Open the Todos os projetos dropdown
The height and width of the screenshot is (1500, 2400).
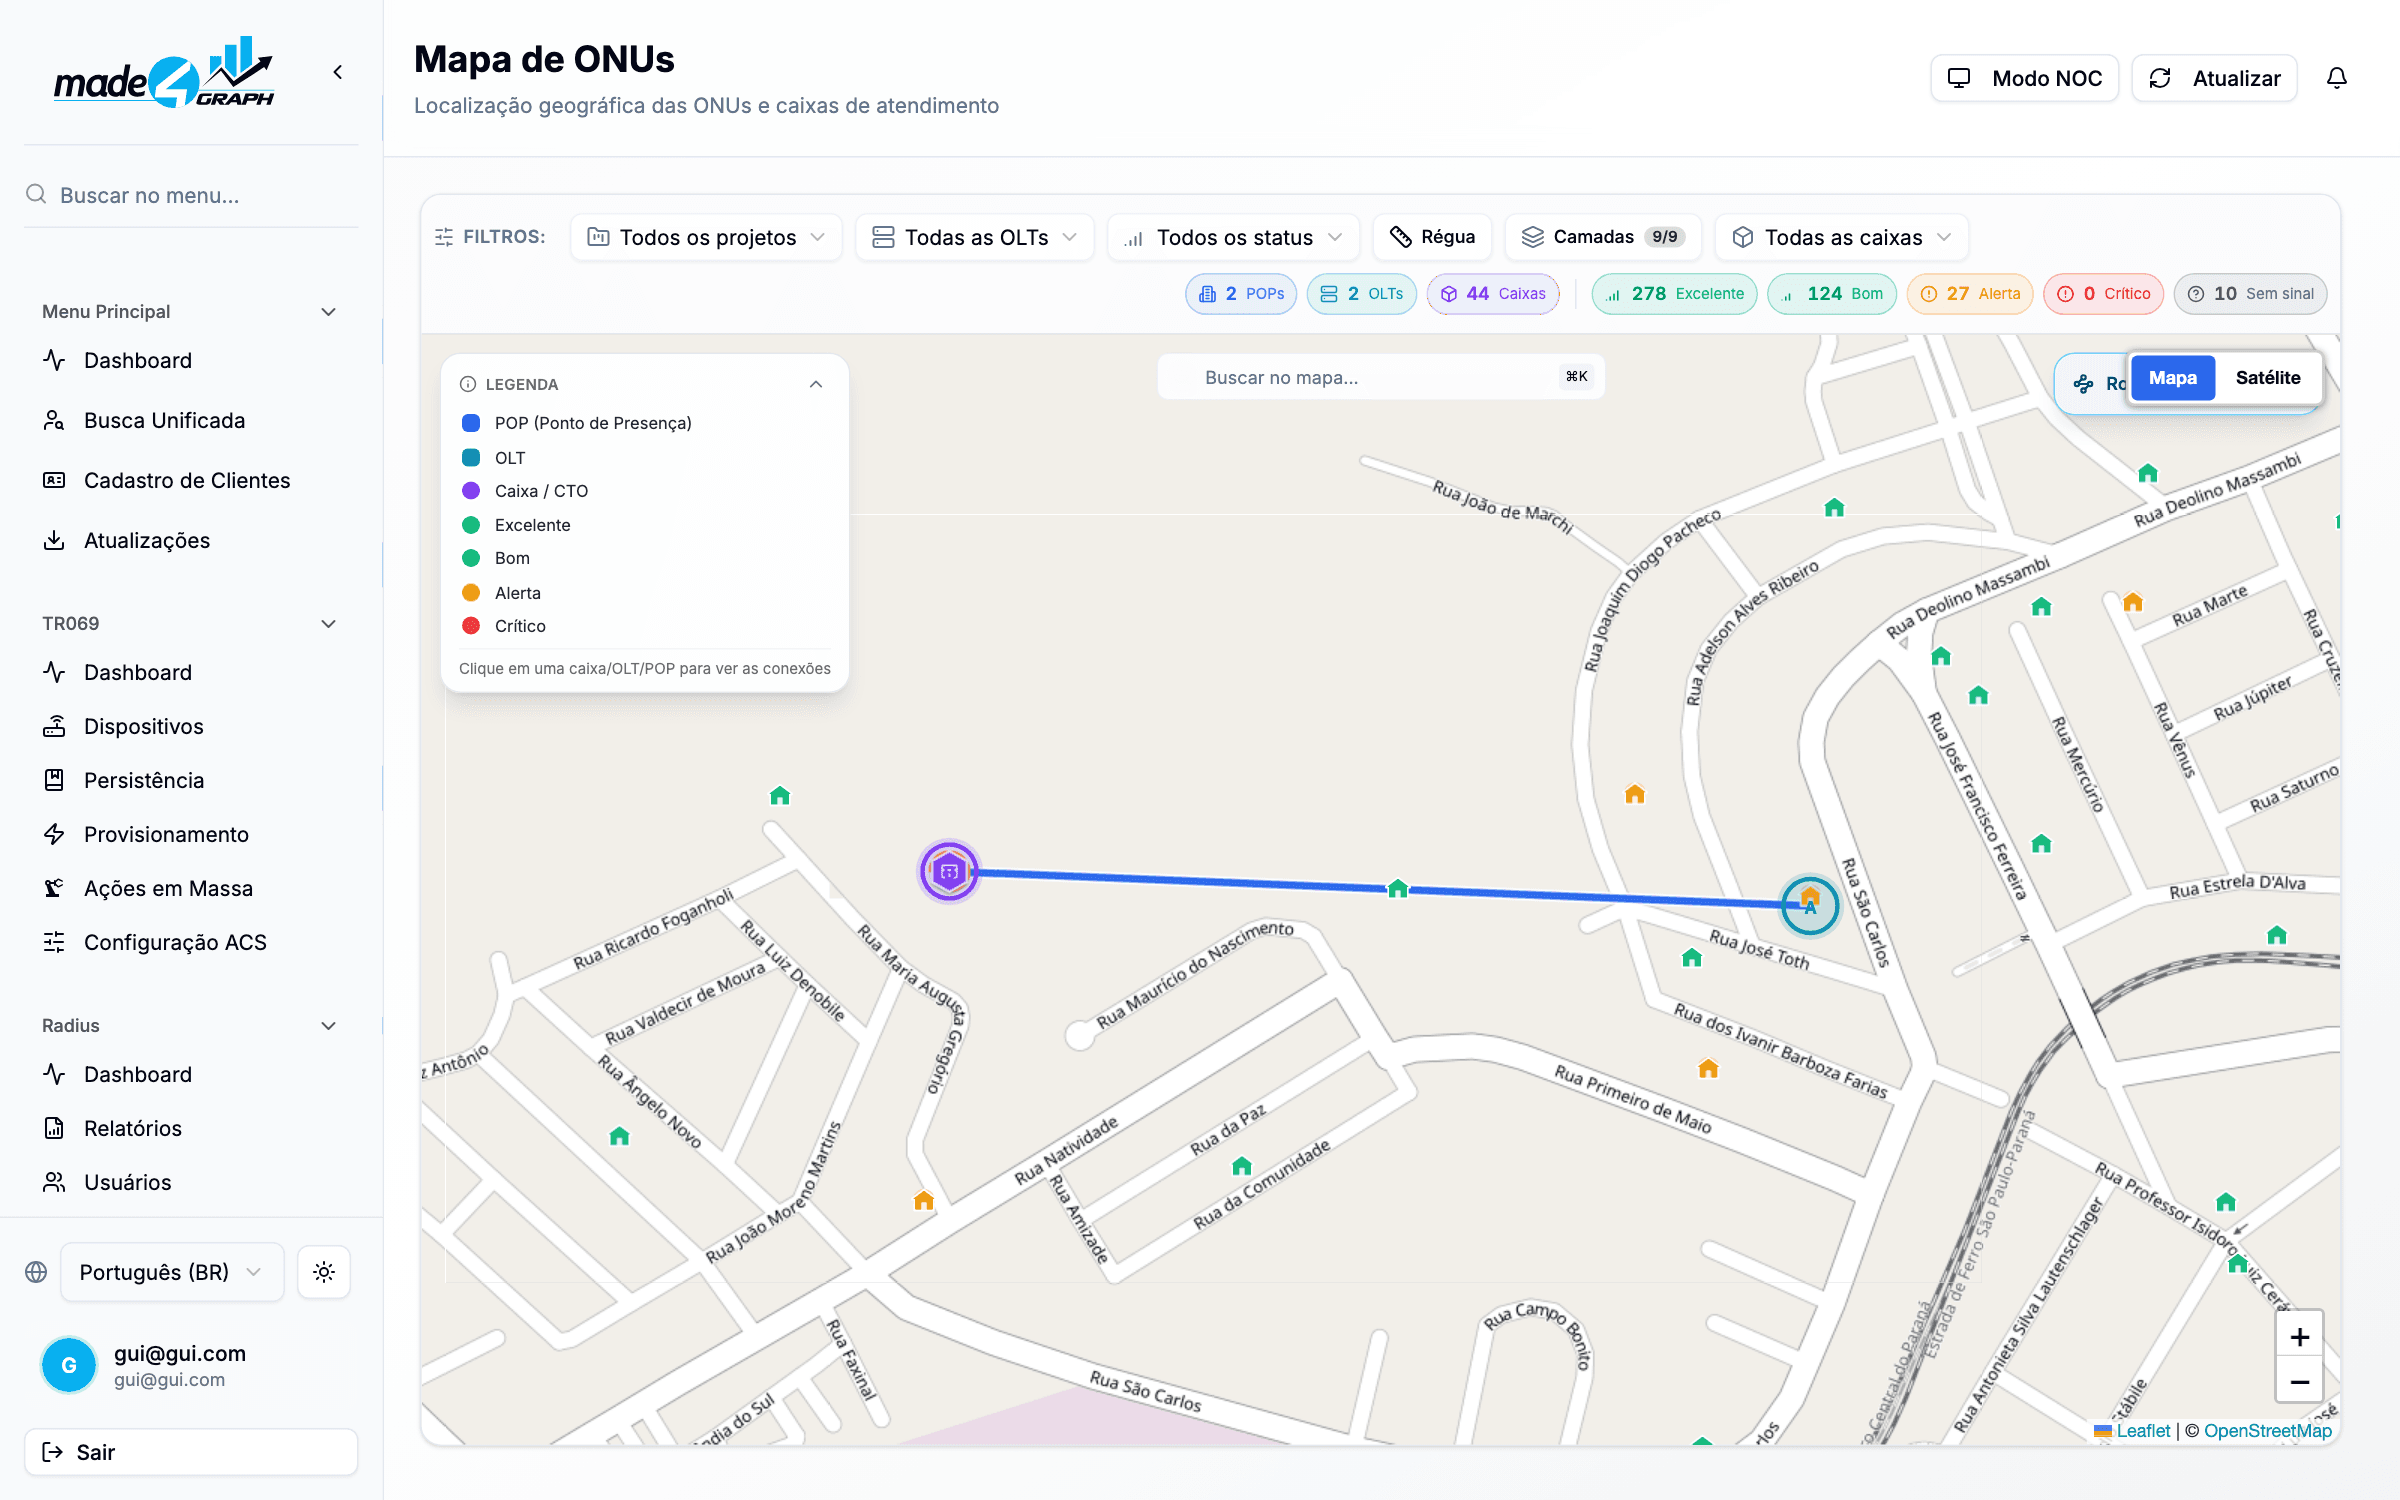[x=706, y=237]
